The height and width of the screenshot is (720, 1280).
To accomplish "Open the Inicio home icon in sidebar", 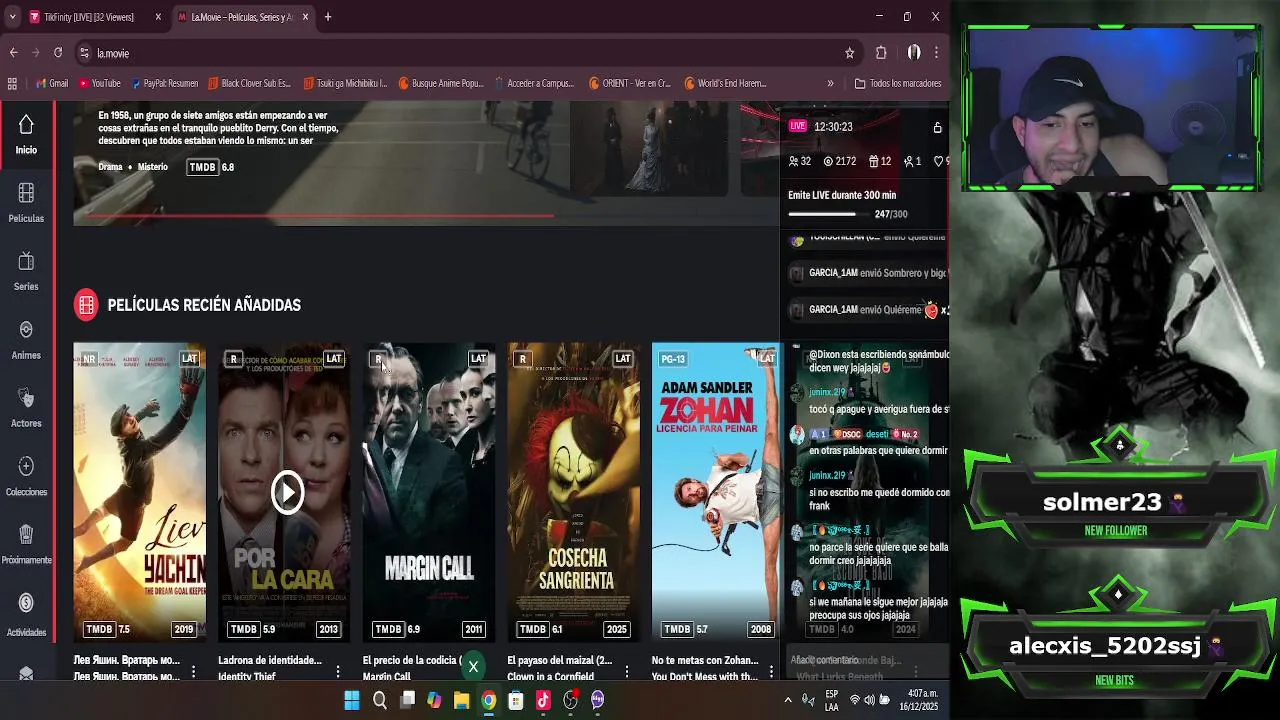I will [x=26, y=125].
